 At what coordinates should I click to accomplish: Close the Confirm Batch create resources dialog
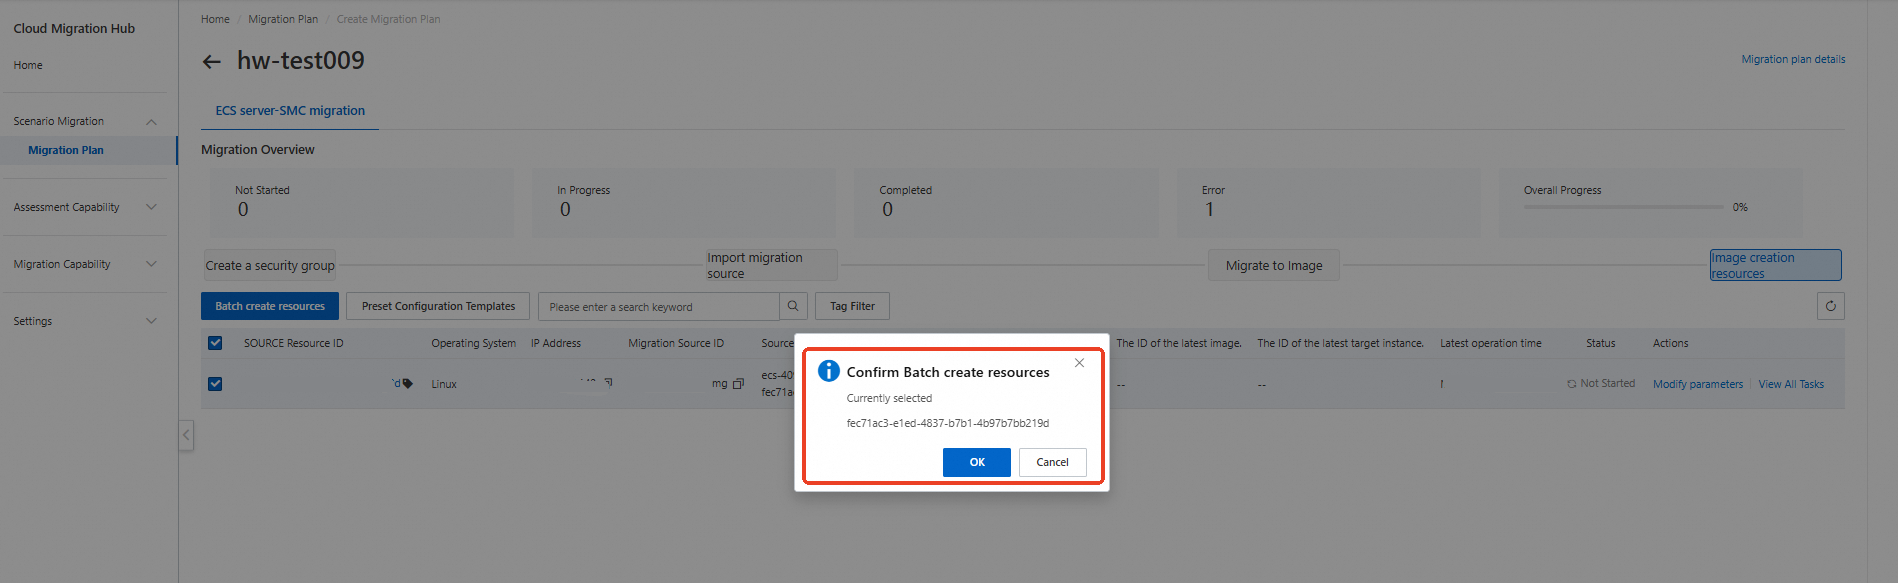(1079, 363)
